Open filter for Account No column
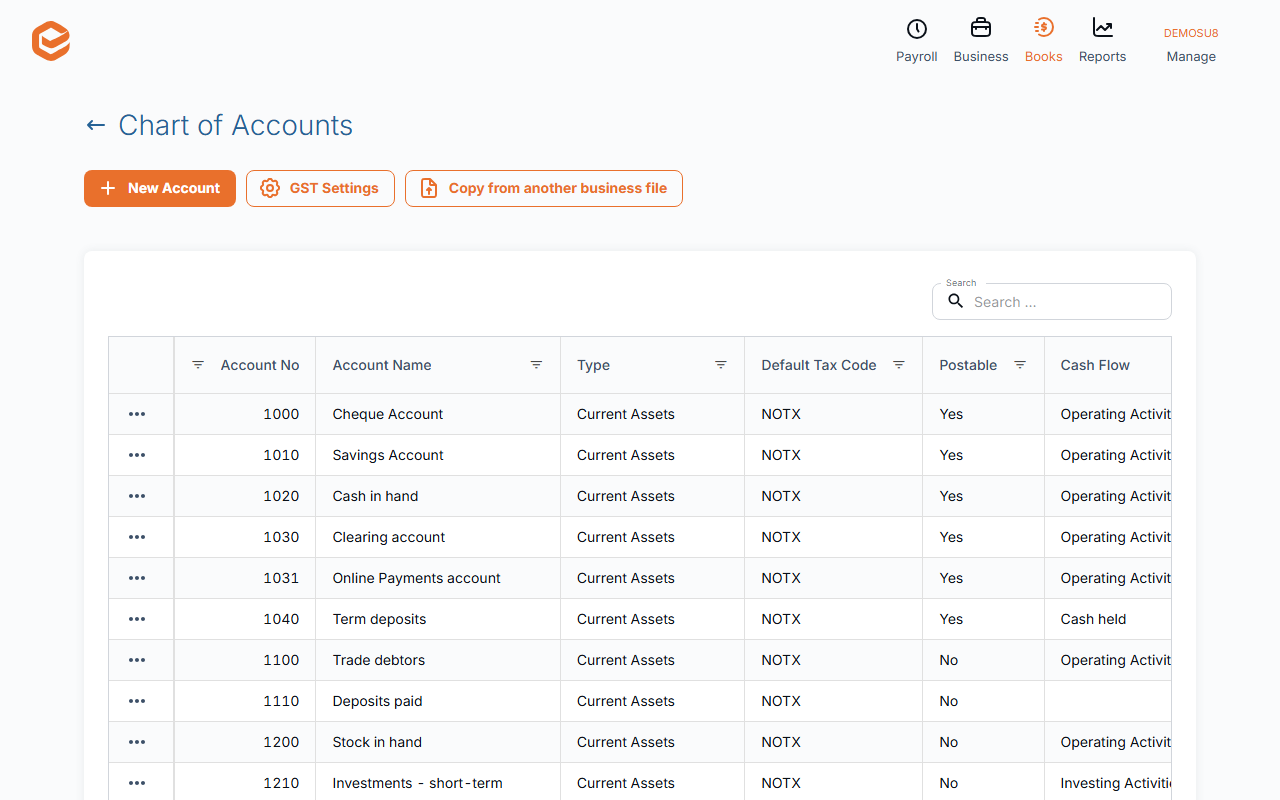1280x800 pixels. click(198, 365)
